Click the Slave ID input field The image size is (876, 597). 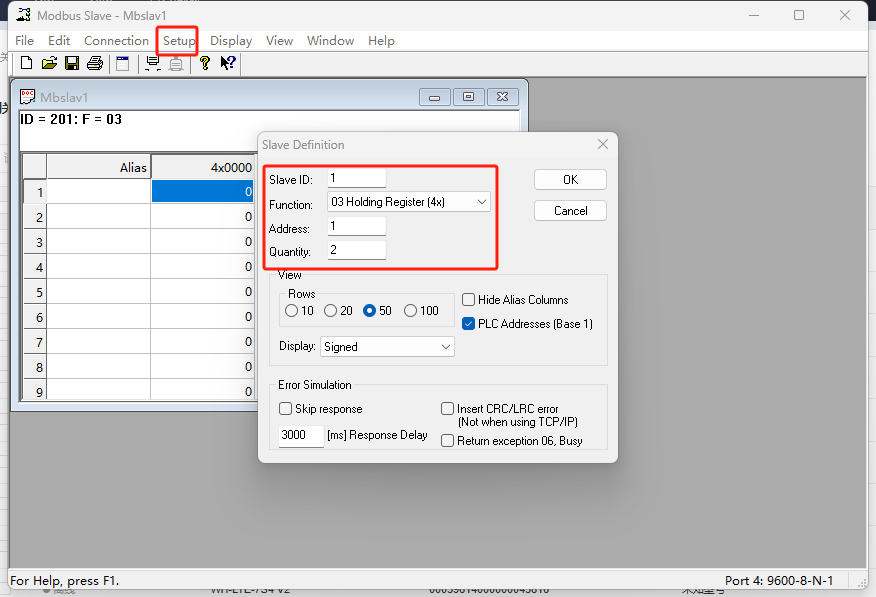point(356,179)
